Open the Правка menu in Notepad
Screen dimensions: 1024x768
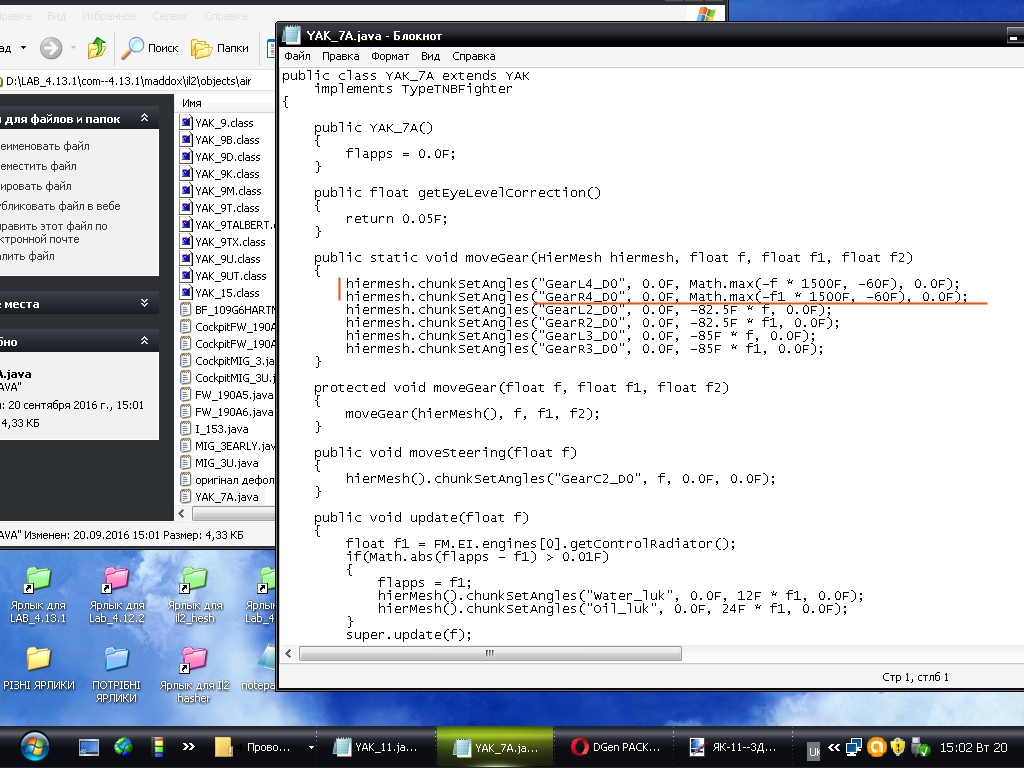click(341, 56)
